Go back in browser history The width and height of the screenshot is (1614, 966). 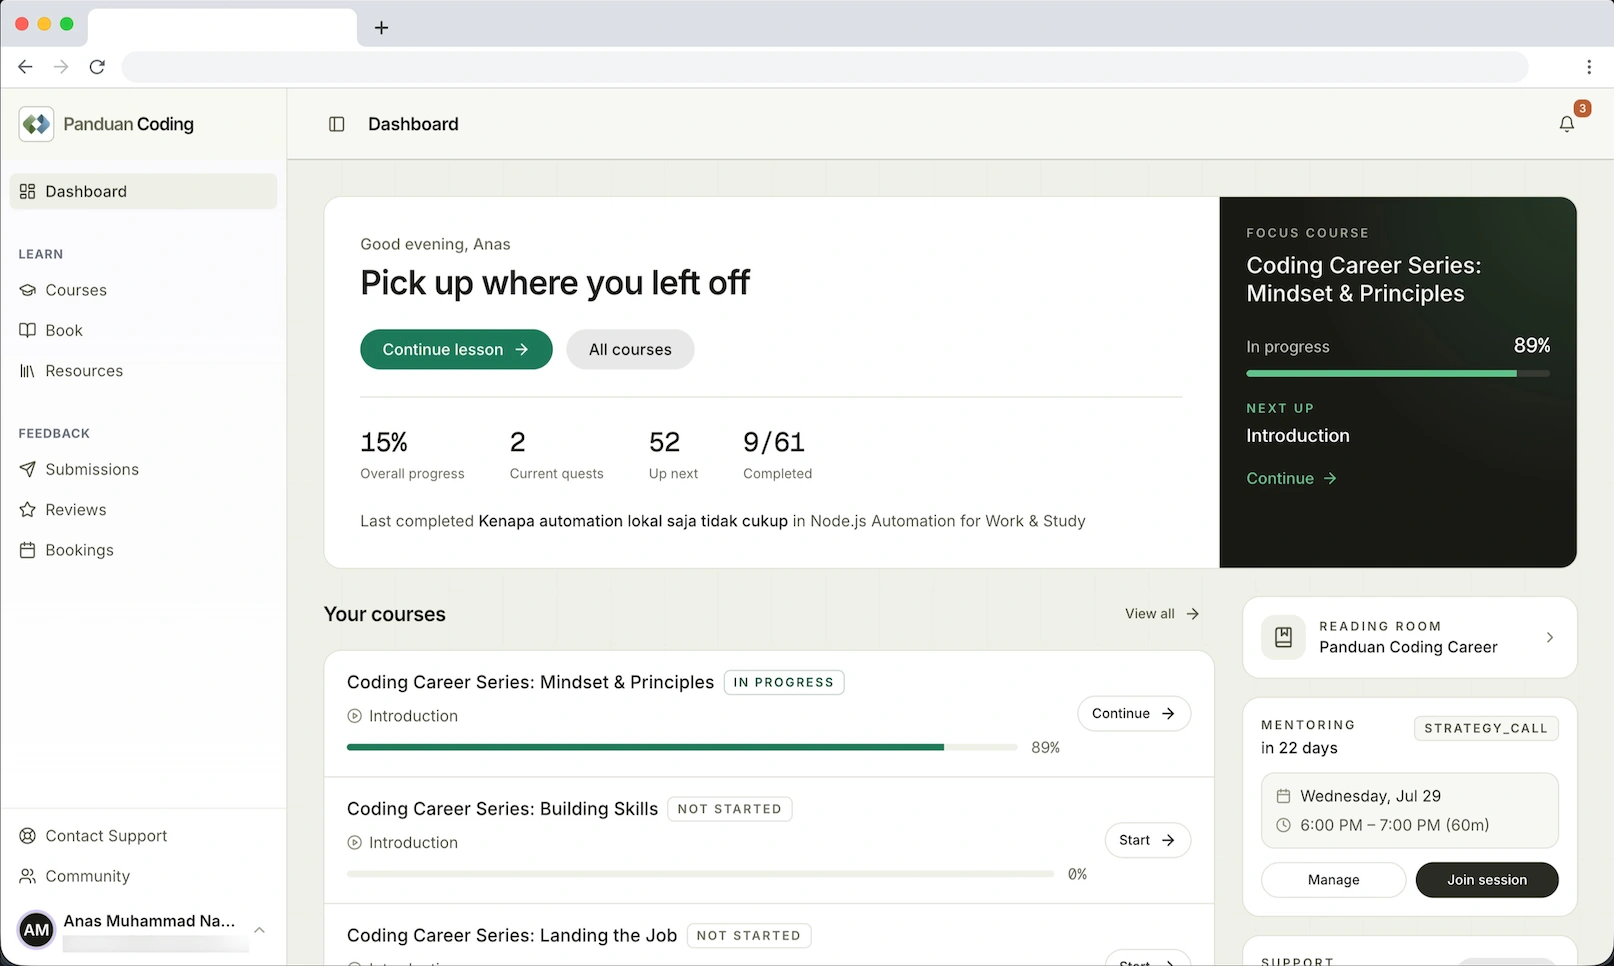25,67
